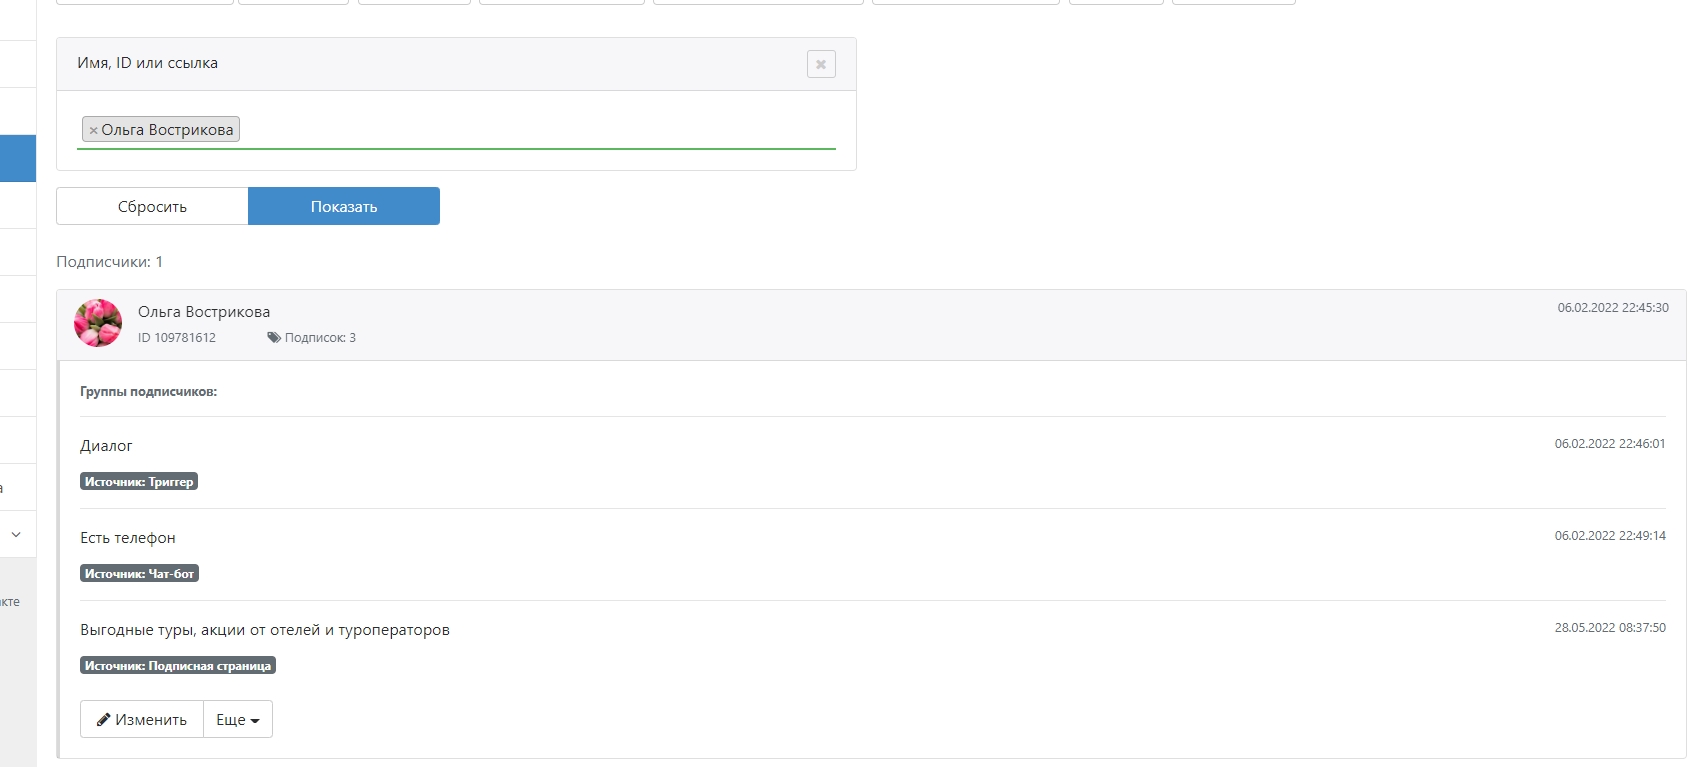This screenshot has height=767, width=1706.
Task: Click the Источник: Триггер badge
Action: [139, 482]
